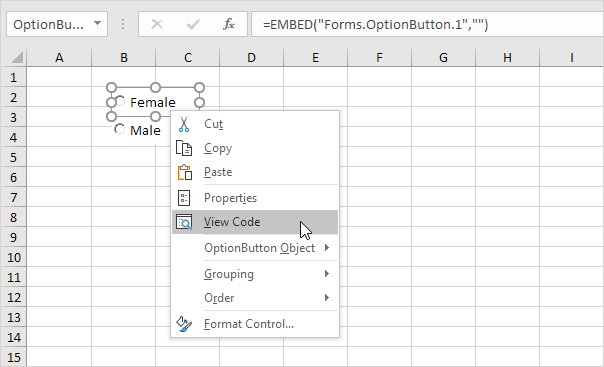
Task: Choose Cut from the context menu
Action: [x=255, y=124]
